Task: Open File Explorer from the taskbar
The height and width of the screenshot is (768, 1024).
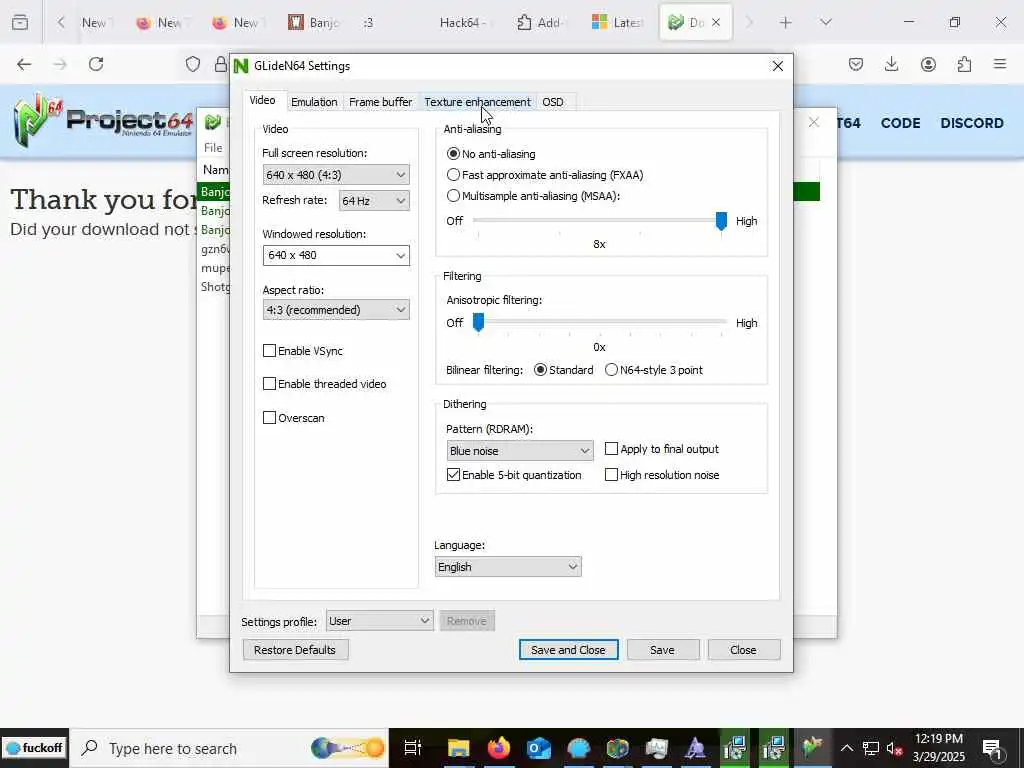Action: [x=458, y=748]
